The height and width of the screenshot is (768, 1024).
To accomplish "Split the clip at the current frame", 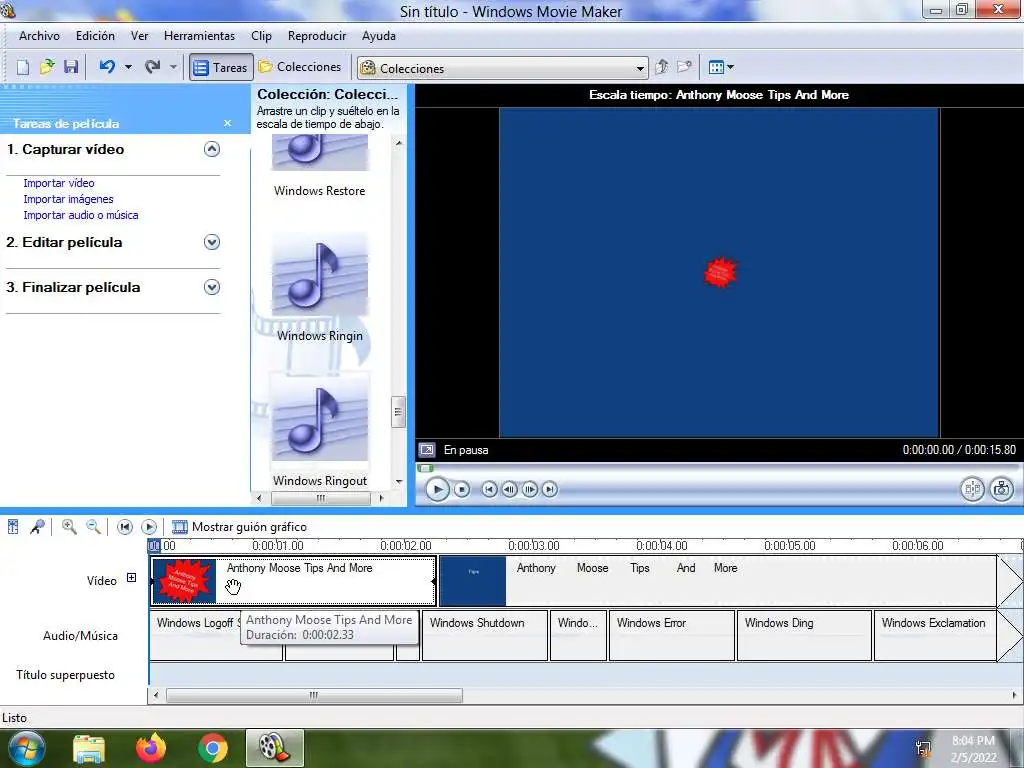I will coord(972,488).
